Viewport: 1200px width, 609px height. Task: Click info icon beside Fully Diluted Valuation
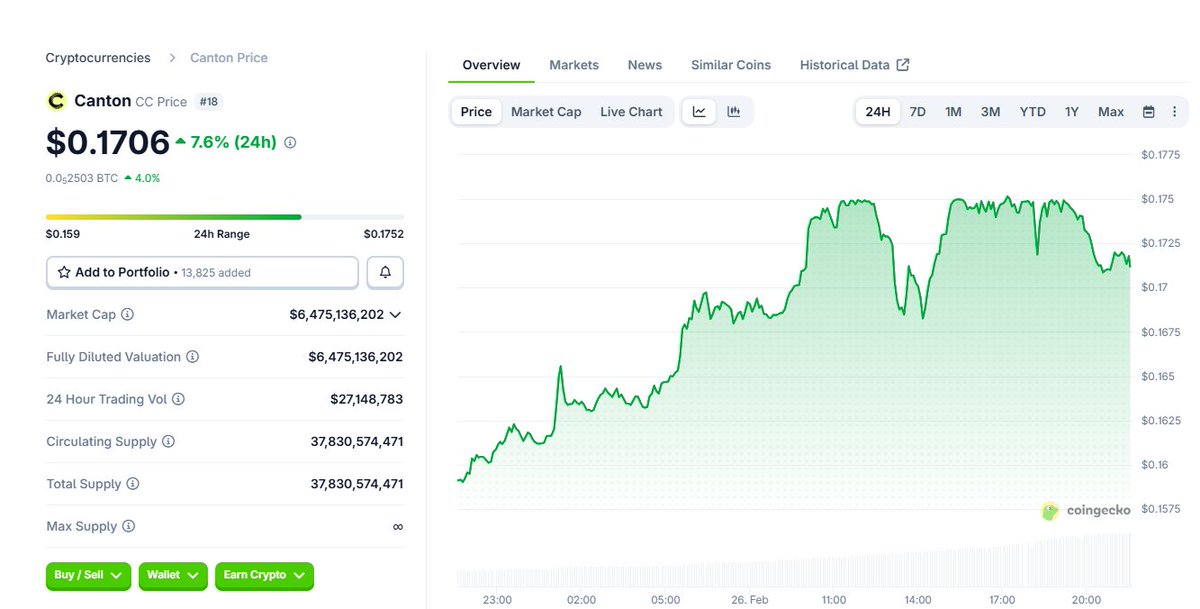(x=192, y=357)
